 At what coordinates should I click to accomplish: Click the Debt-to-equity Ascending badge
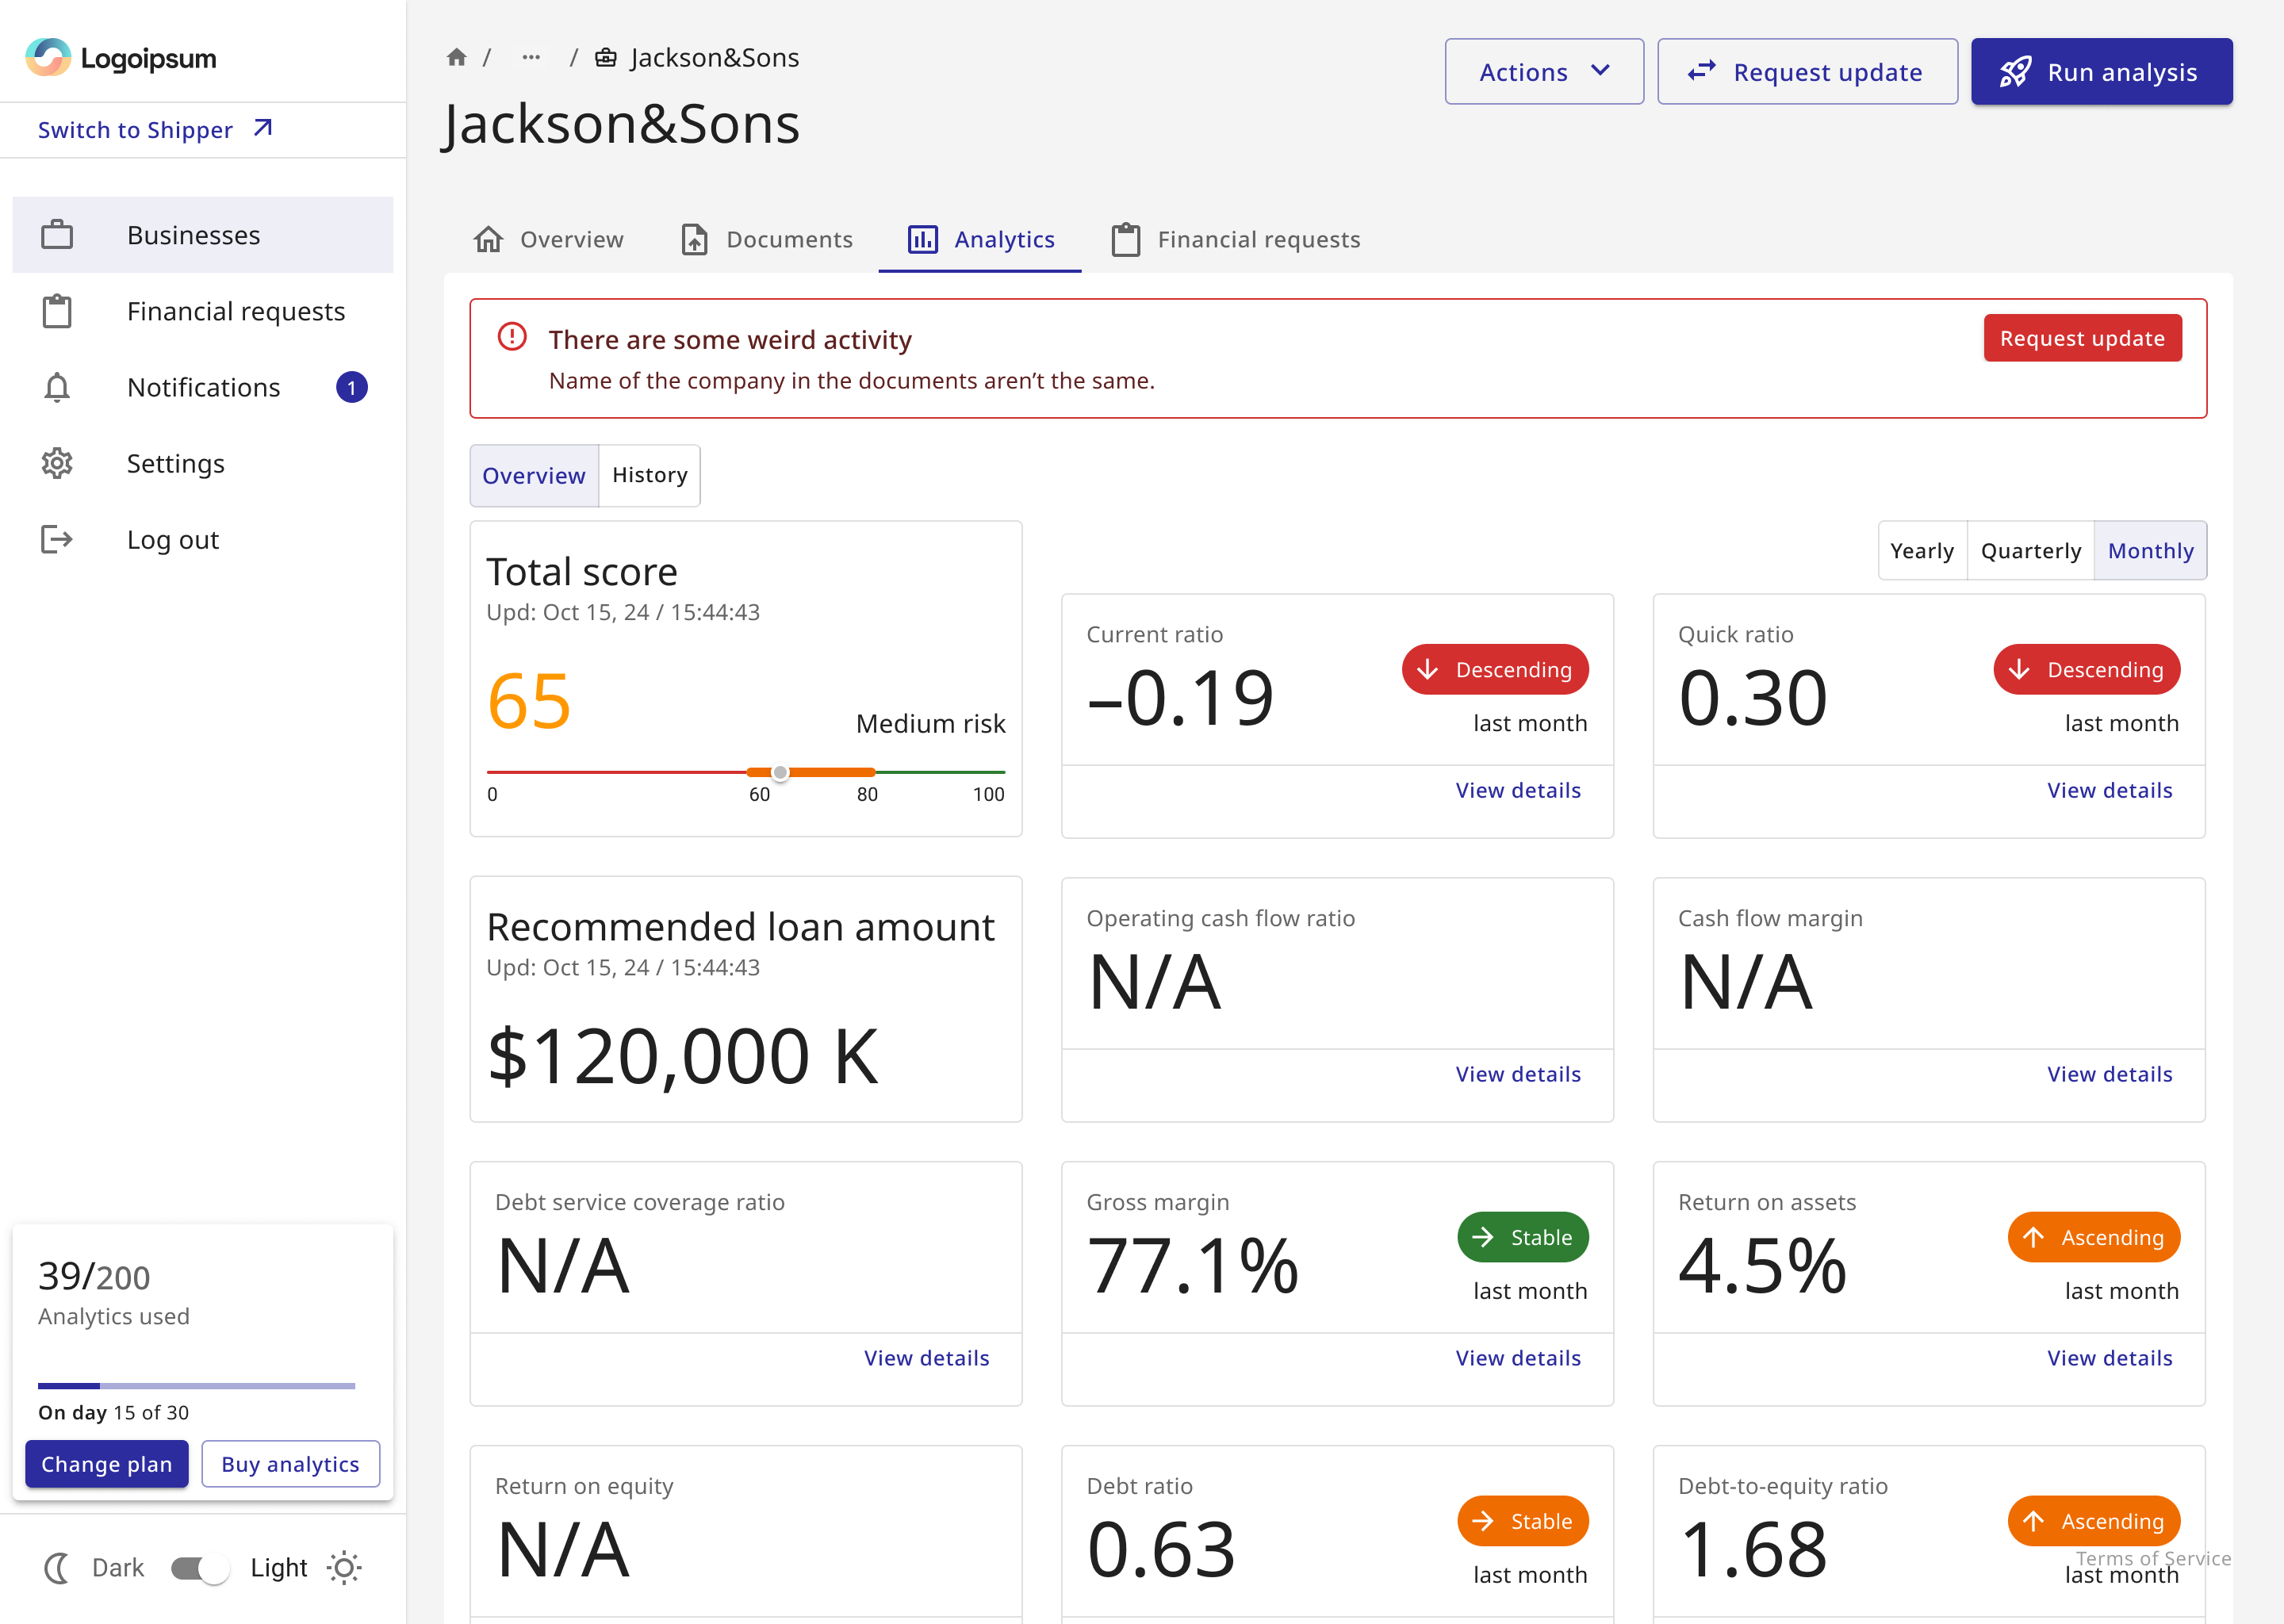click(2094, 1521)
